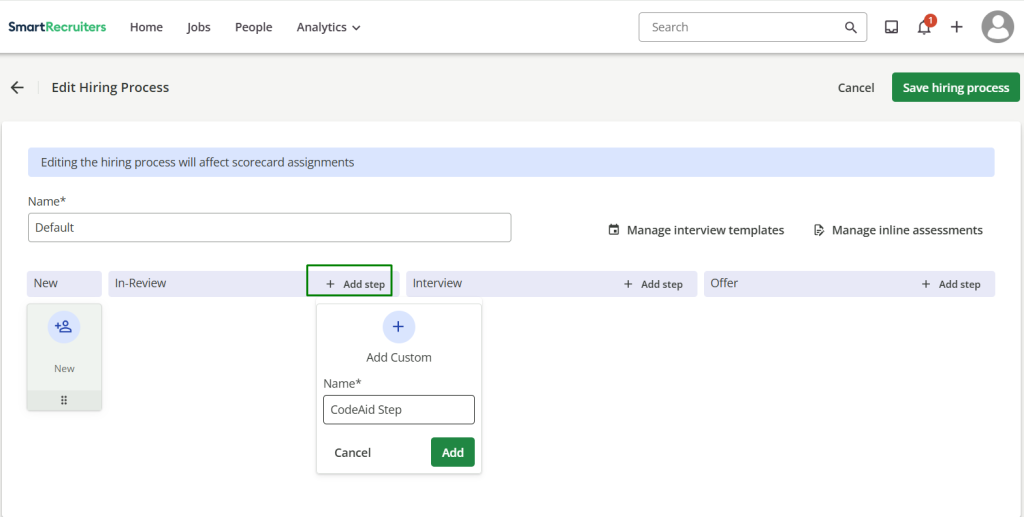
Task: Cancel the custom step popup
Action: 352,452
